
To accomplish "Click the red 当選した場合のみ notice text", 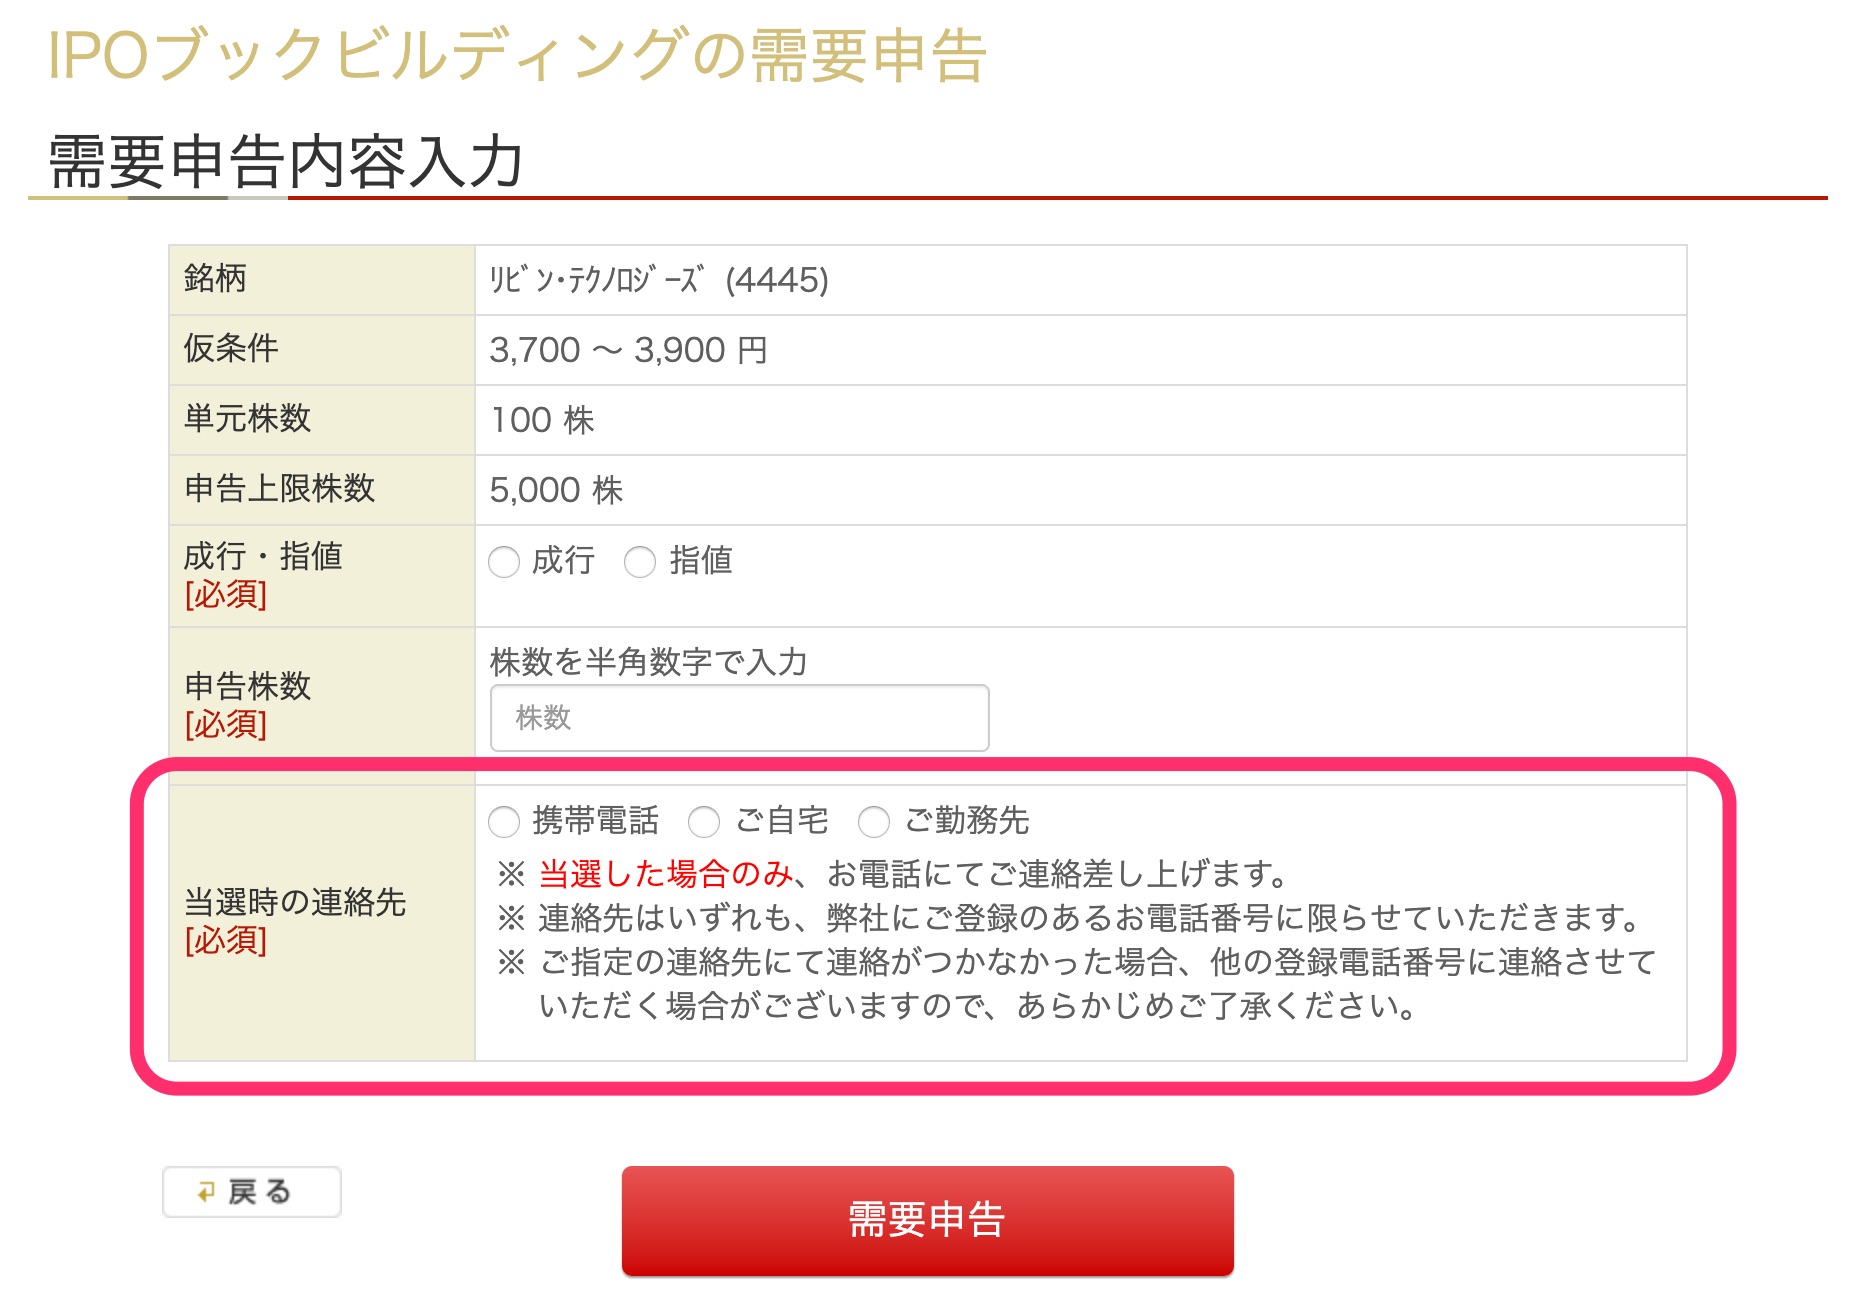I will [665, 874].
